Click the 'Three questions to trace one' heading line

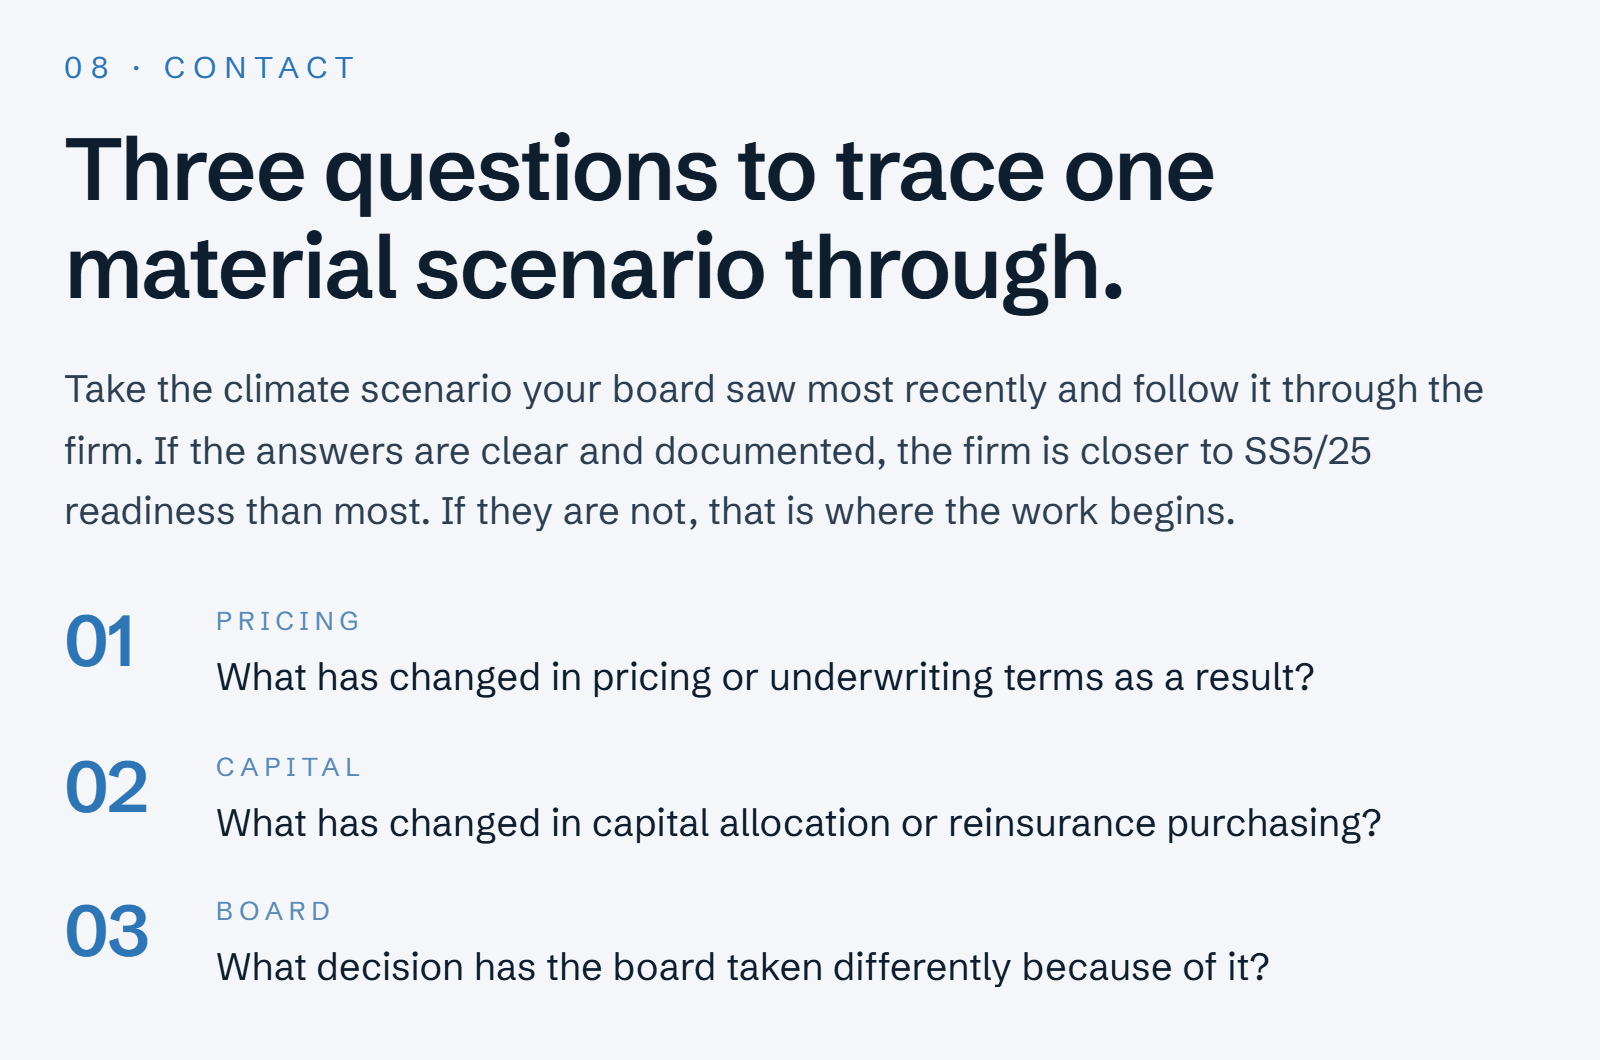(x=640, y=172)
